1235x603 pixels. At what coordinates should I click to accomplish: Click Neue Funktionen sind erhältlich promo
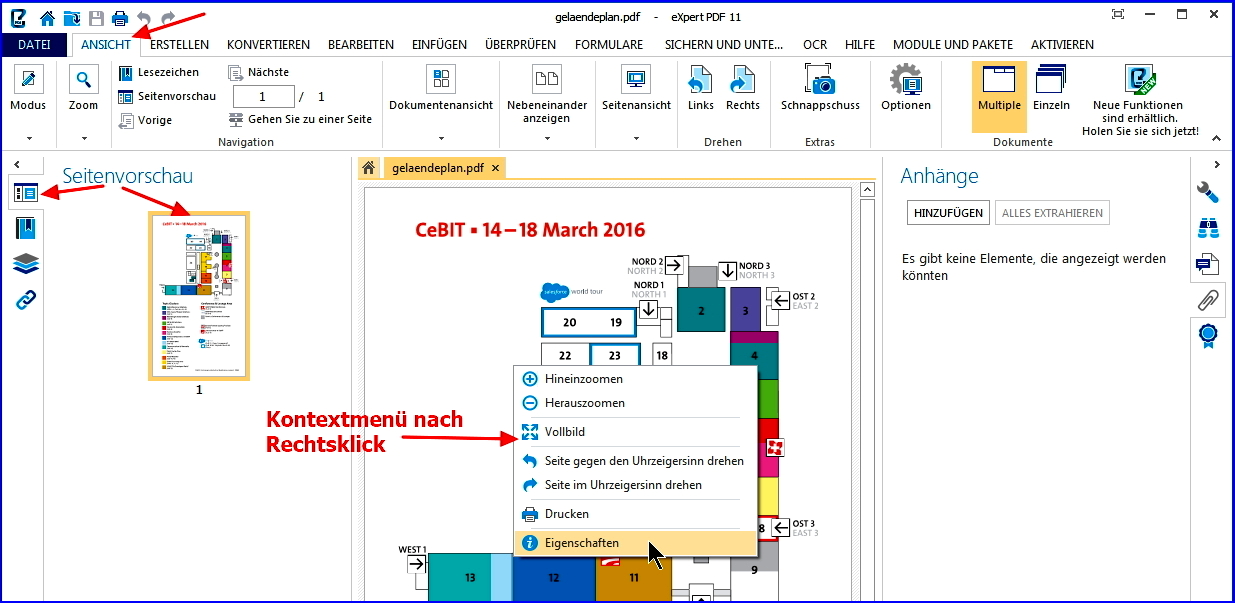coord(1138,100)
